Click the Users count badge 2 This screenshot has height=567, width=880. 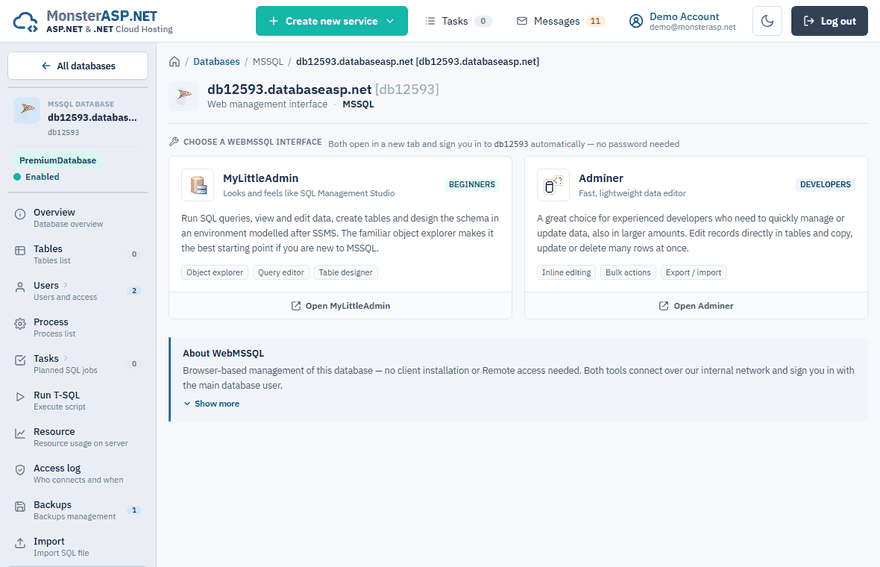click(x=134, y=291)
